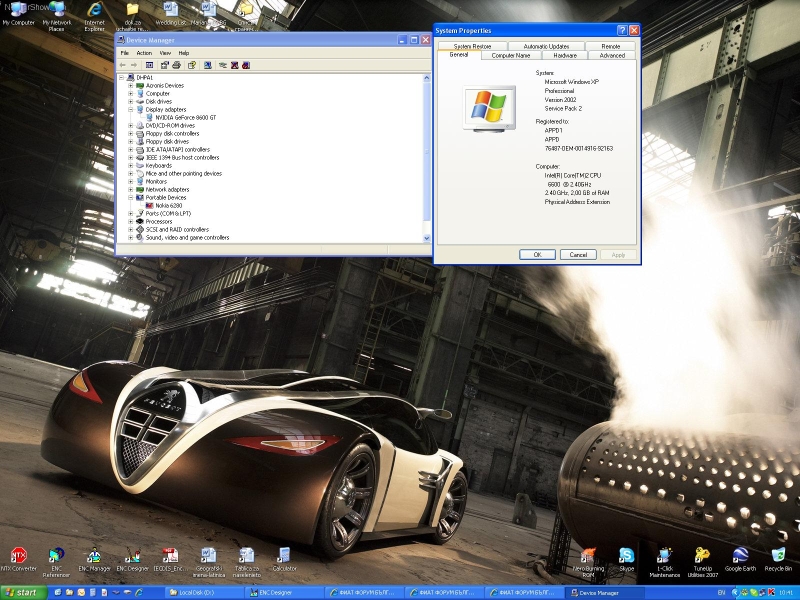Switch to the Computer Name tab
This screenshot has width=800, height=600.
pyautogui.click(x=510, y=55)
